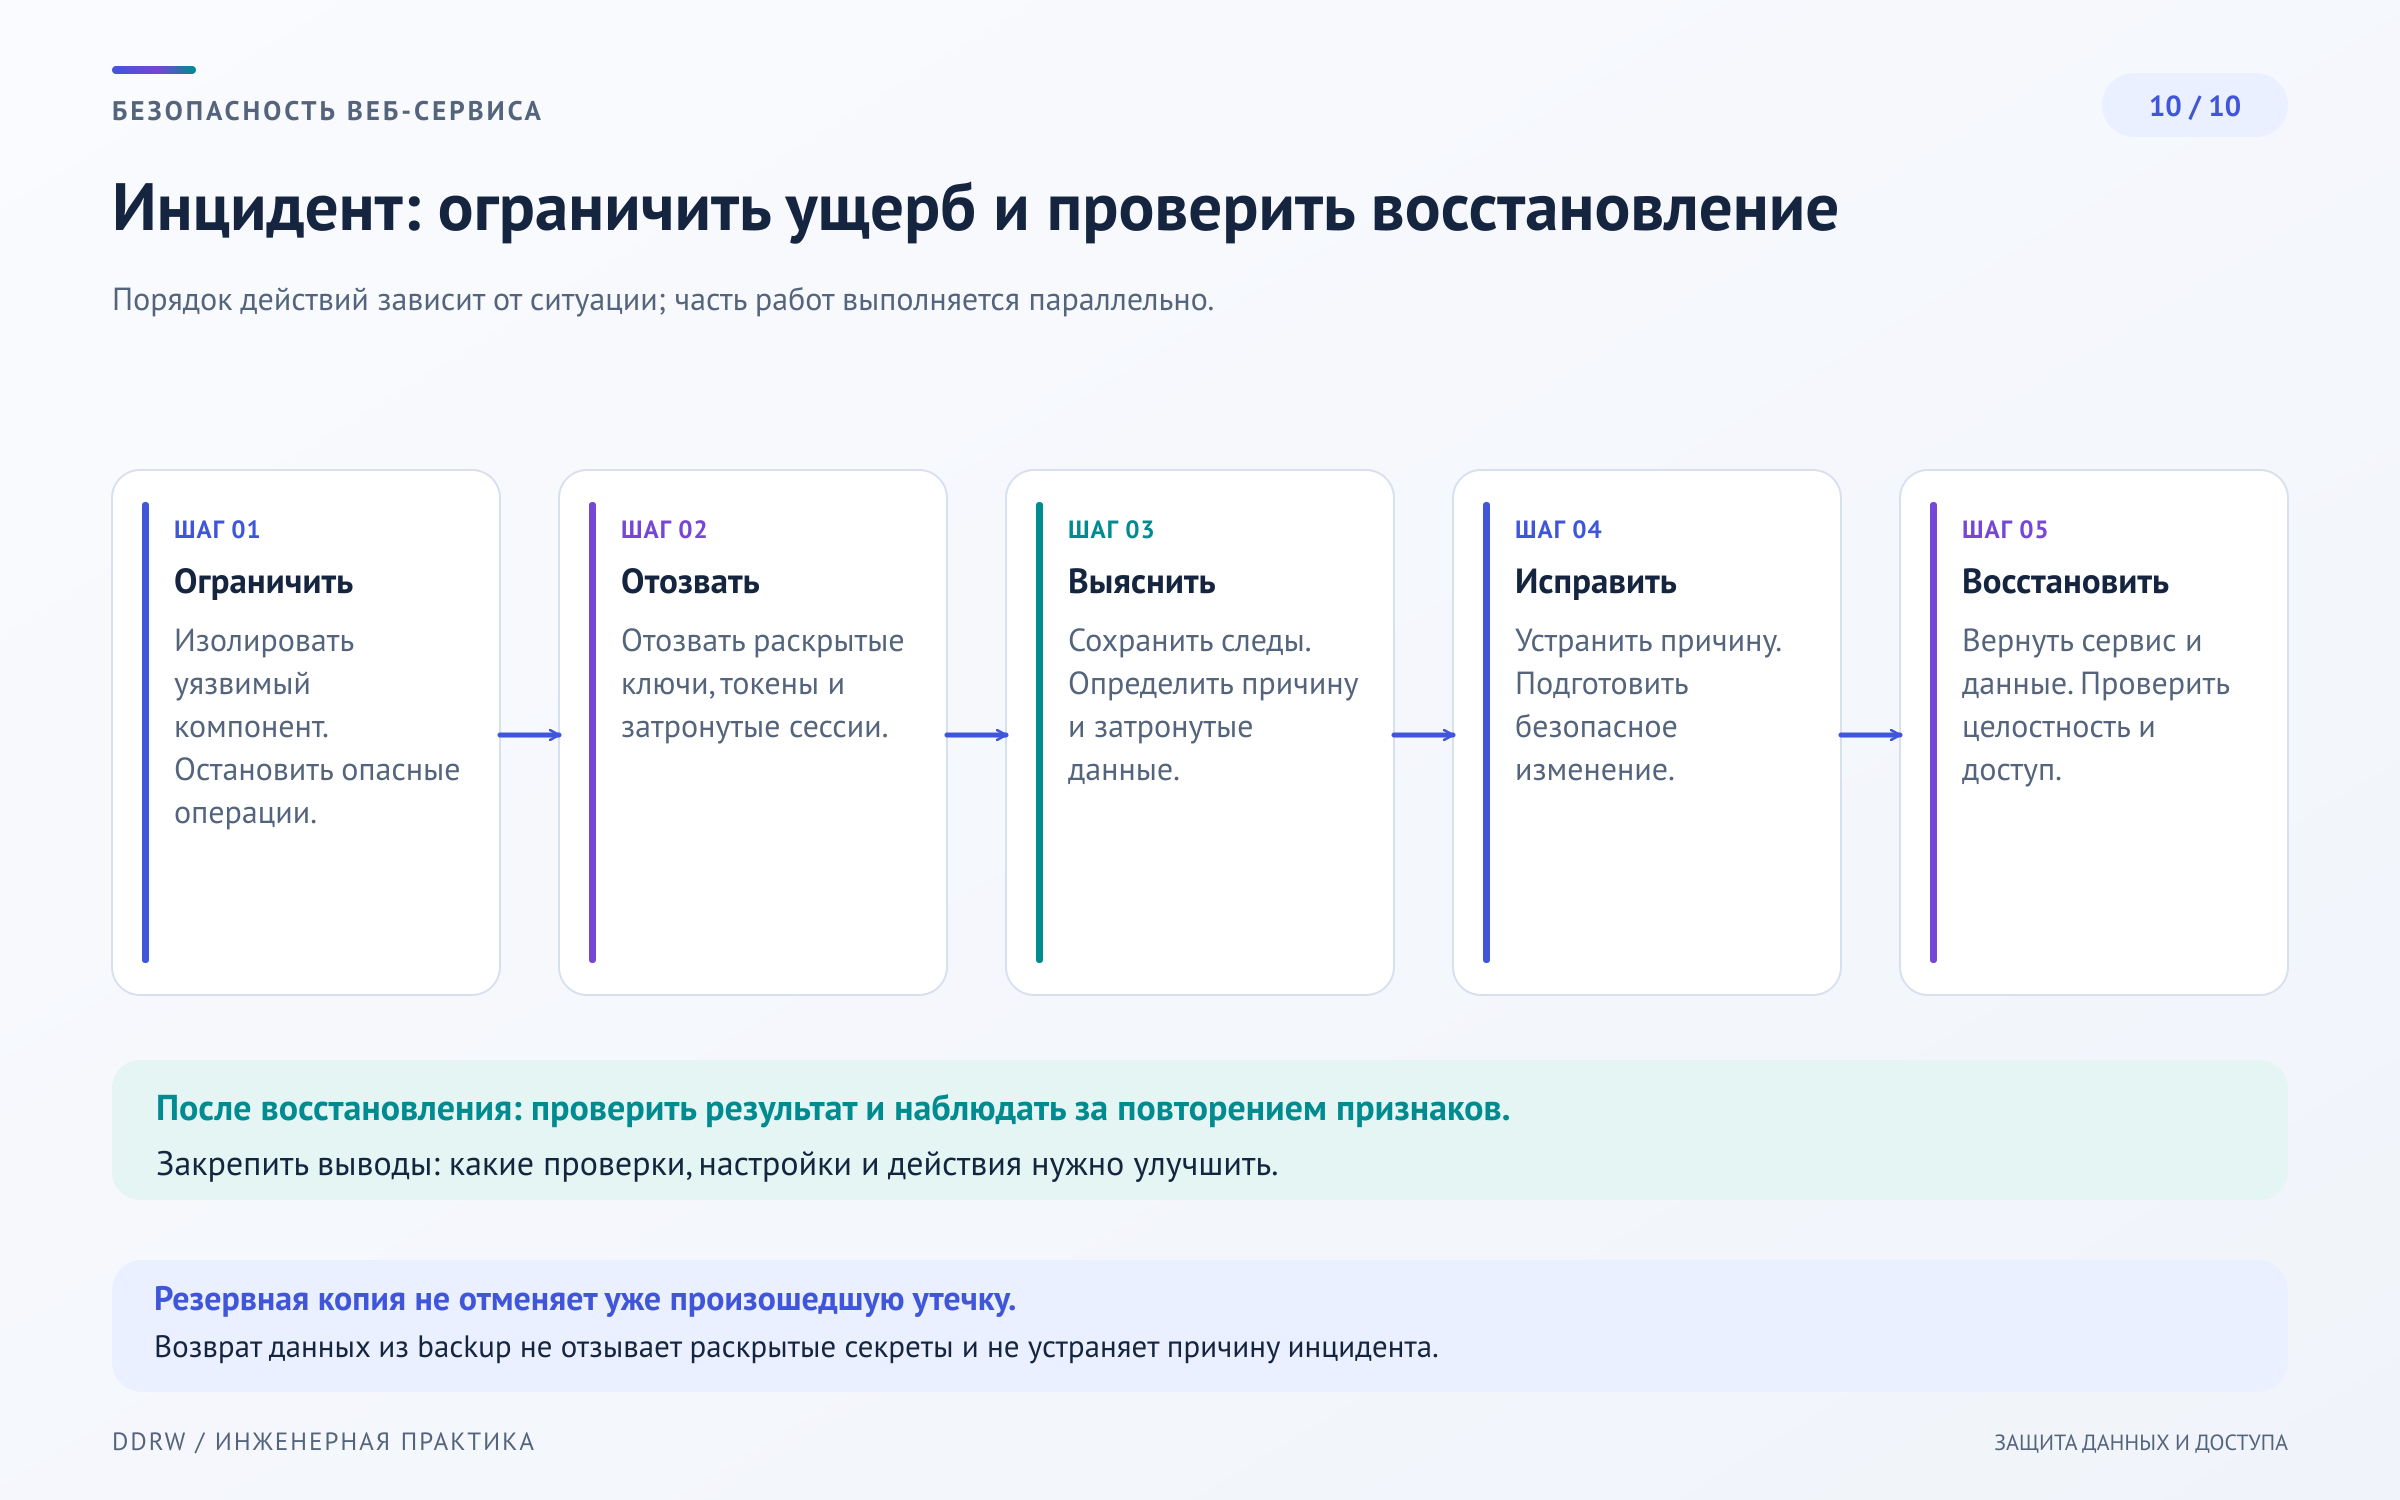Click the label 'ШАГ 04'
Image resolution: width=2400 pixels, height=1500 pixels.
click(1558, 530)
